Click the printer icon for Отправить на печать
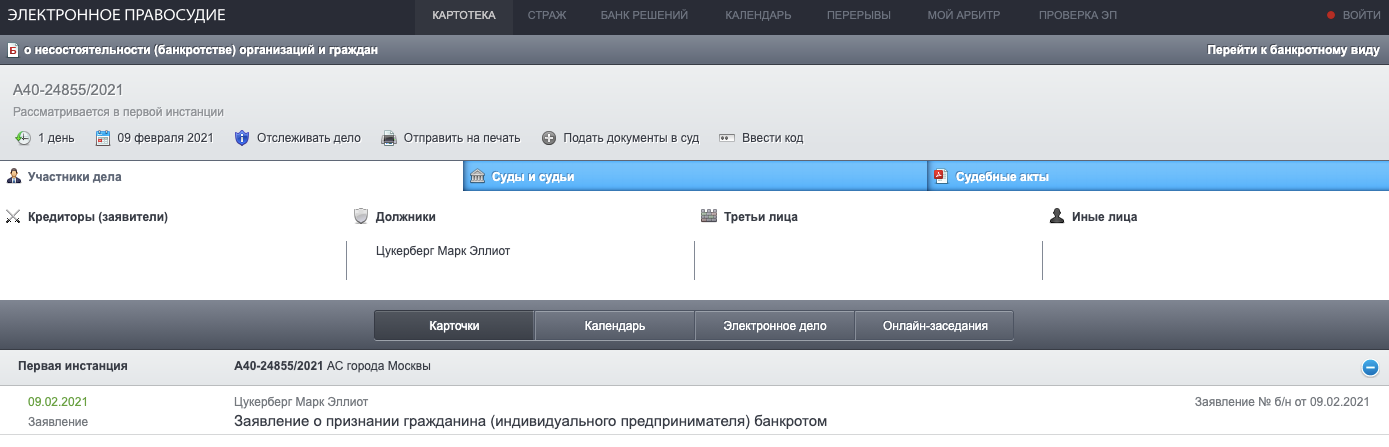This screenshot has width=1389, height=447. pyautogui.click(x=389, y=138)
